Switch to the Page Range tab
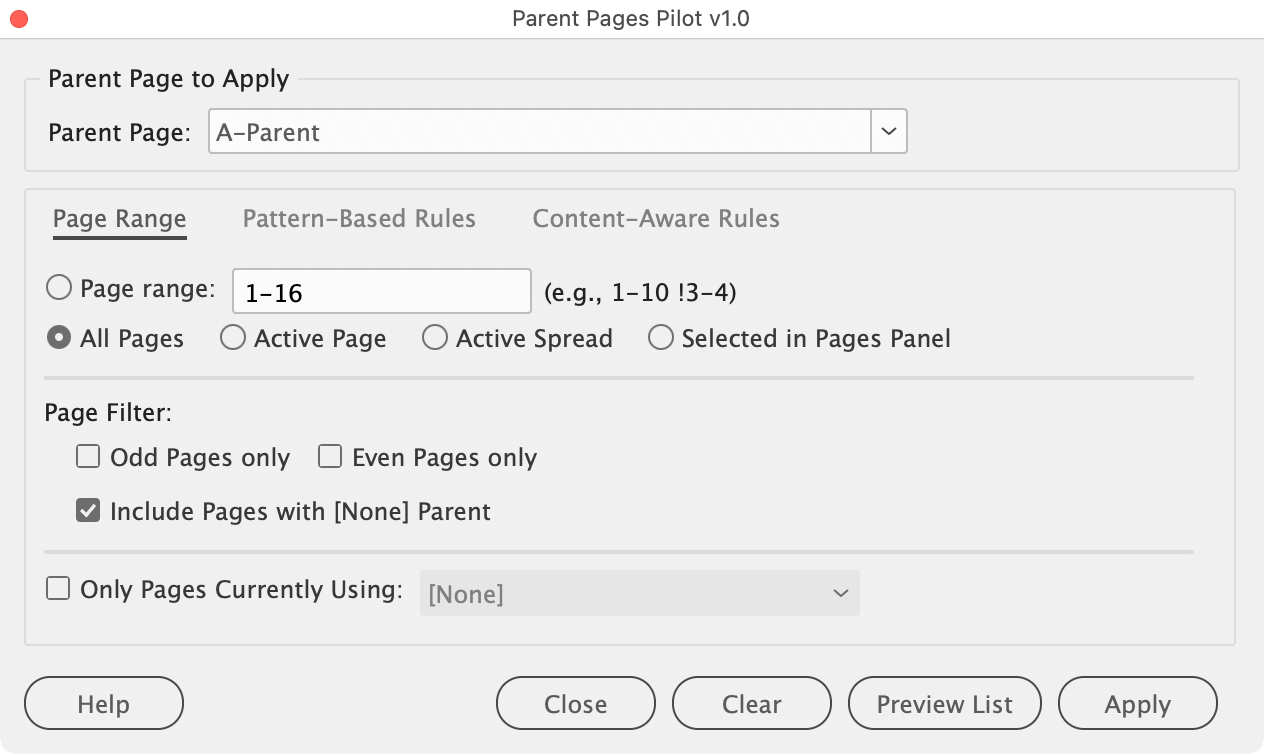 119,219
